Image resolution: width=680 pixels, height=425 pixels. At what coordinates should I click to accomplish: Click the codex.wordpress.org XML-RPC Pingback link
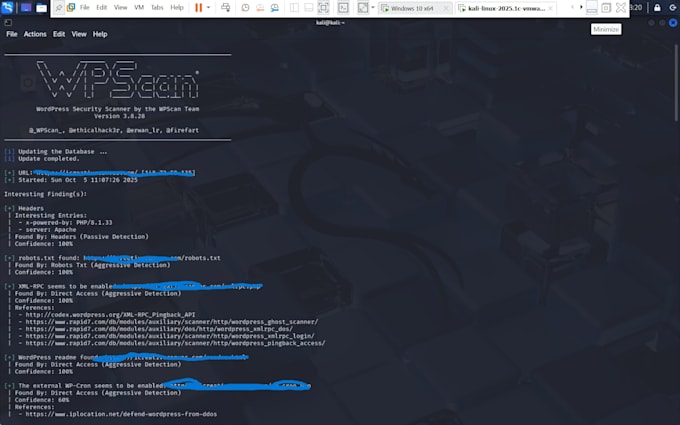coord(110,314)
